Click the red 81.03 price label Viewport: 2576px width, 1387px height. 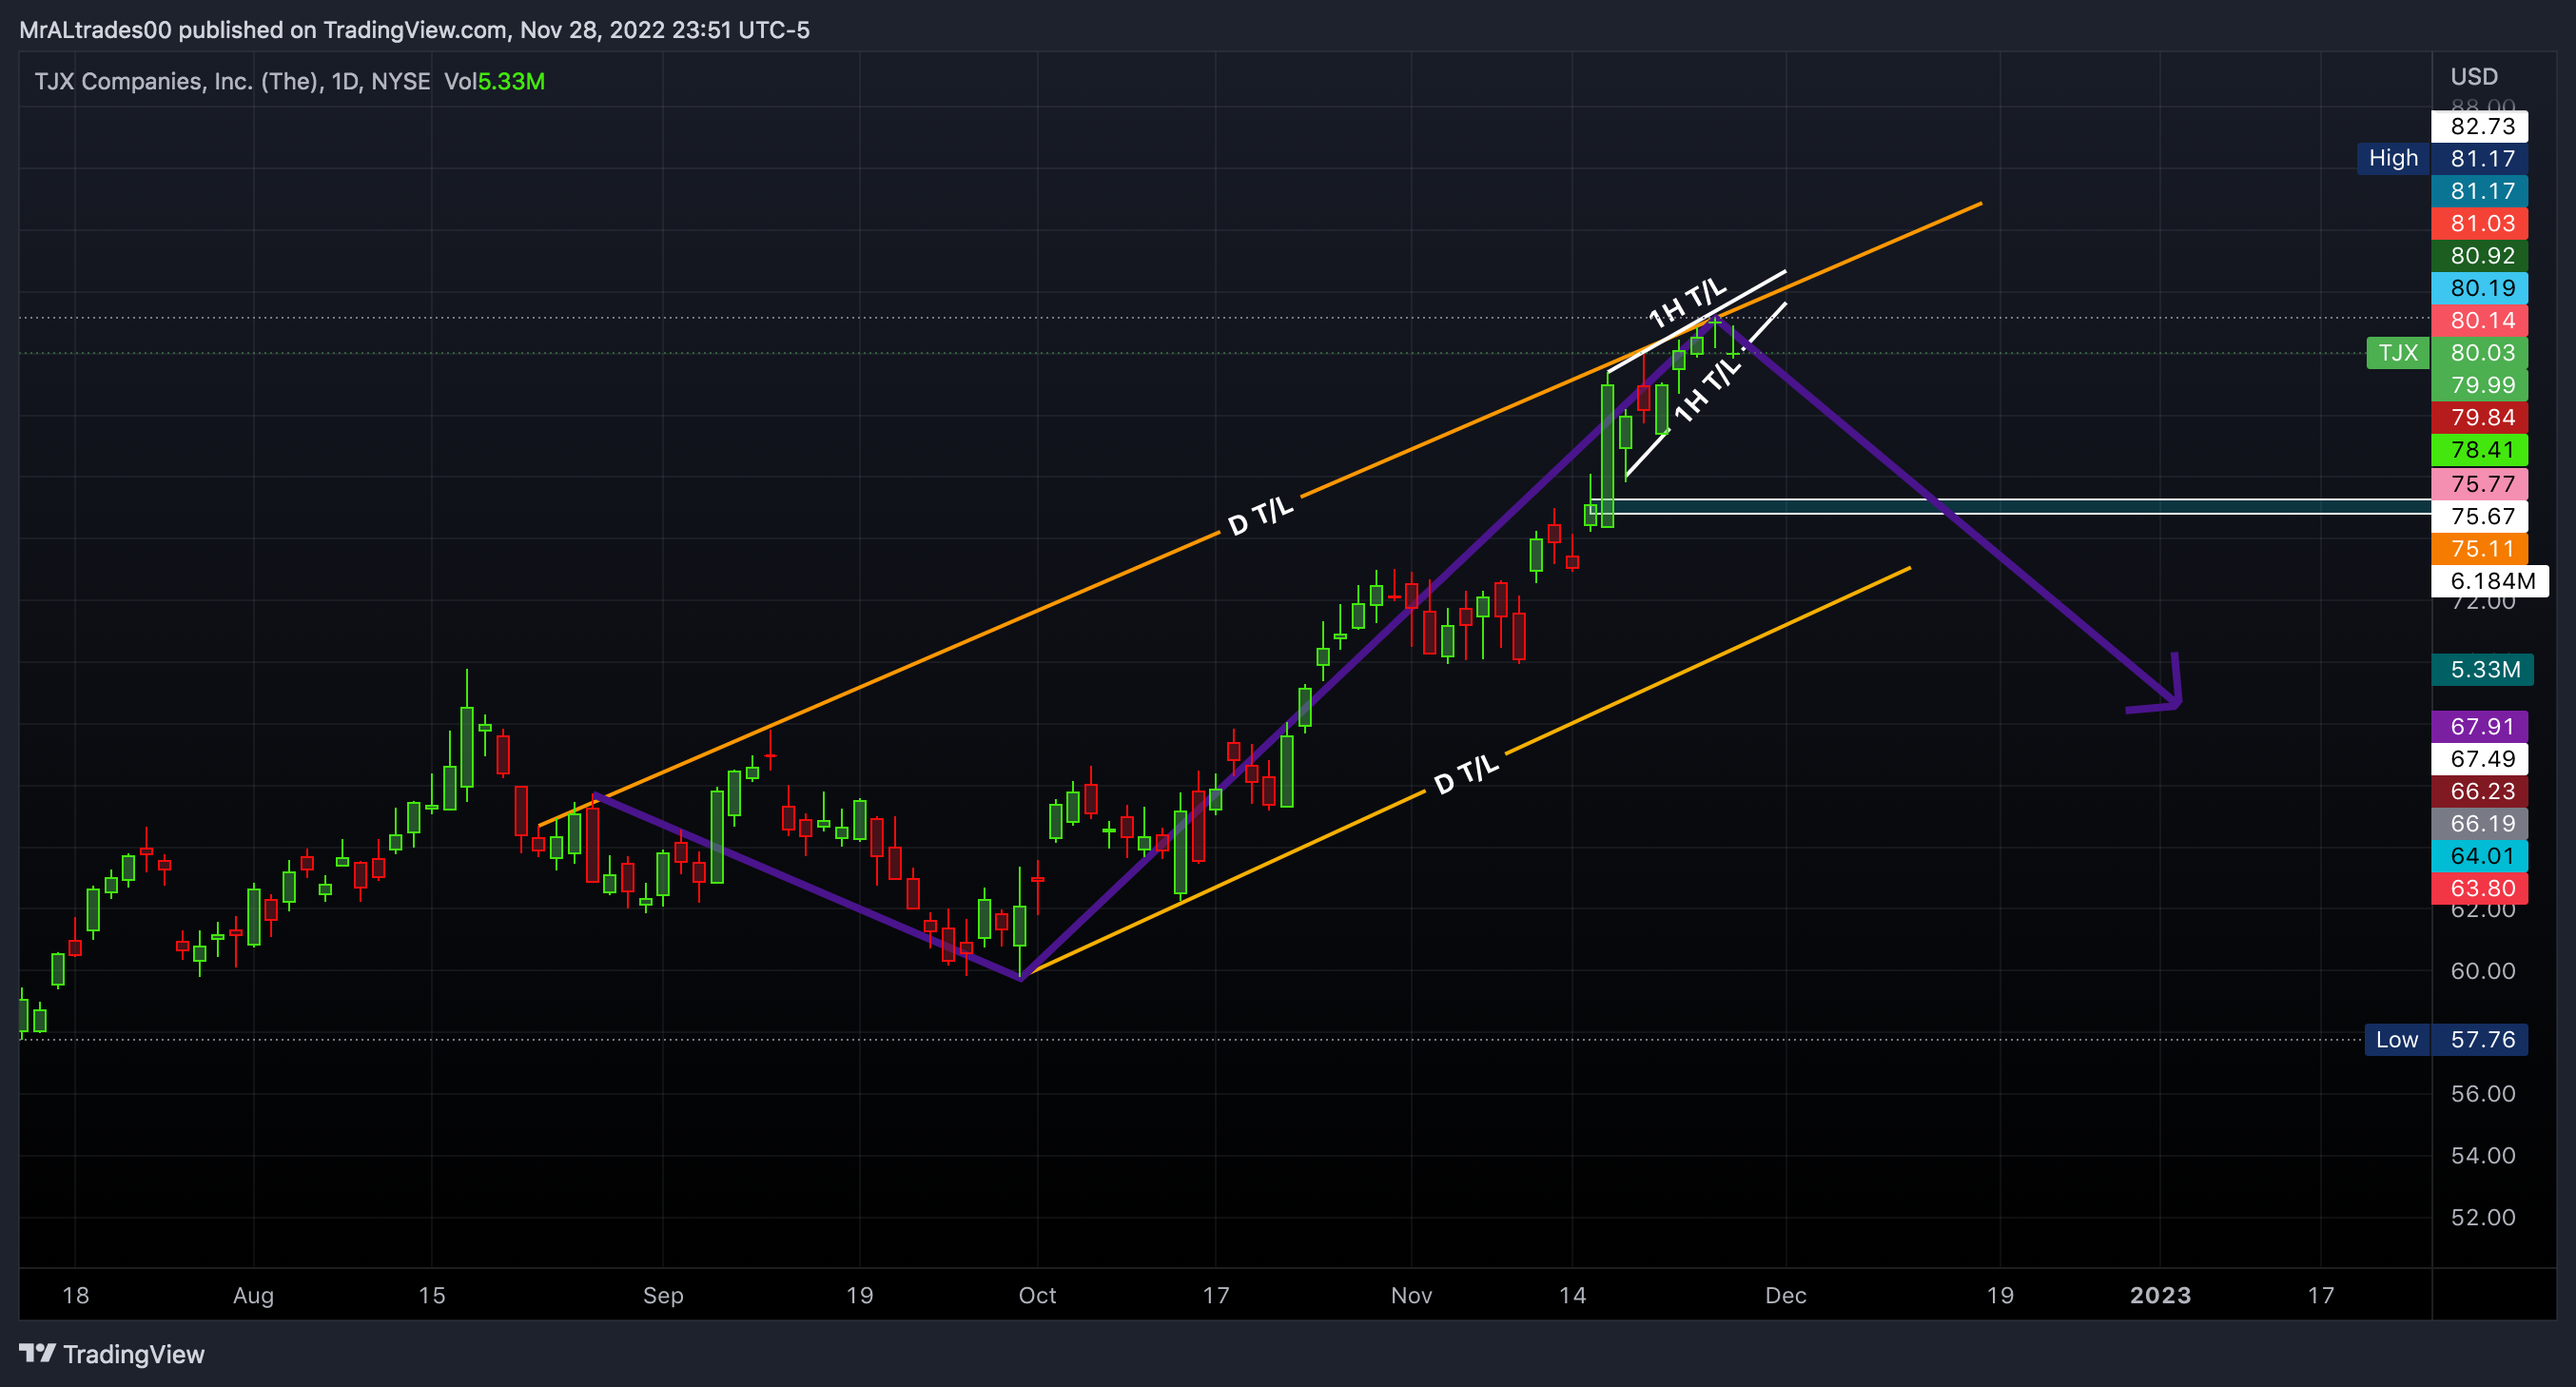(2481, 223)
